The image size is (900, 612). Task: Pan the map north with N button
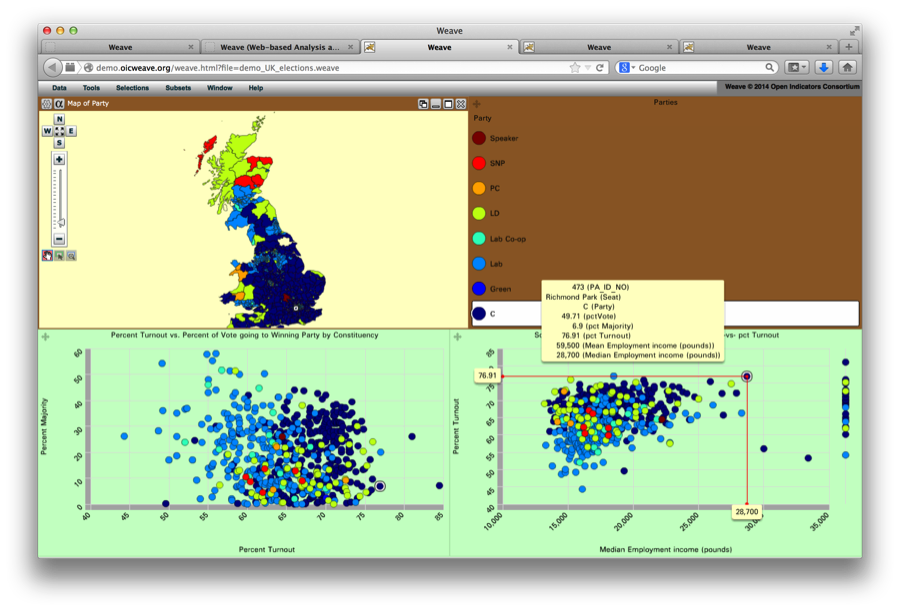[x=59, y=119]
